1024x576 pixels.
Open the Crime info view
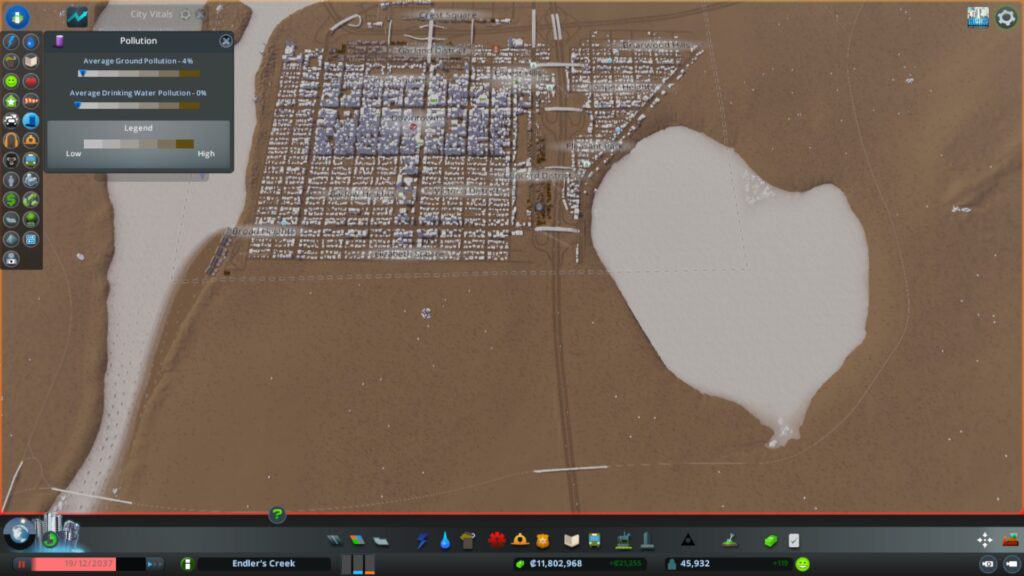click(x=11, y=159)
